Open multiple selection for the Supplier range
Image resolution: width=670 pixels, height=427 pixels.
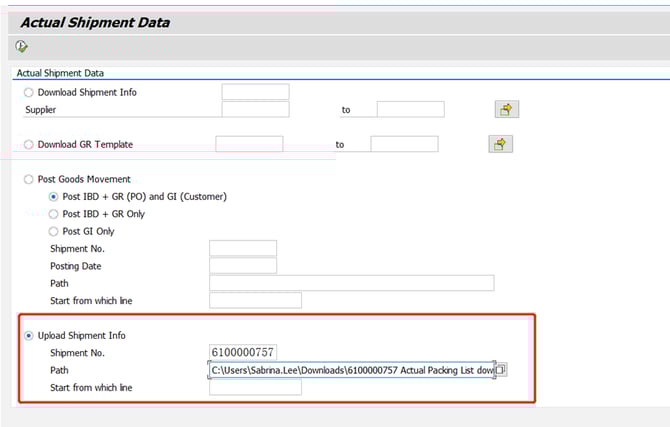(x=507, y=109)
